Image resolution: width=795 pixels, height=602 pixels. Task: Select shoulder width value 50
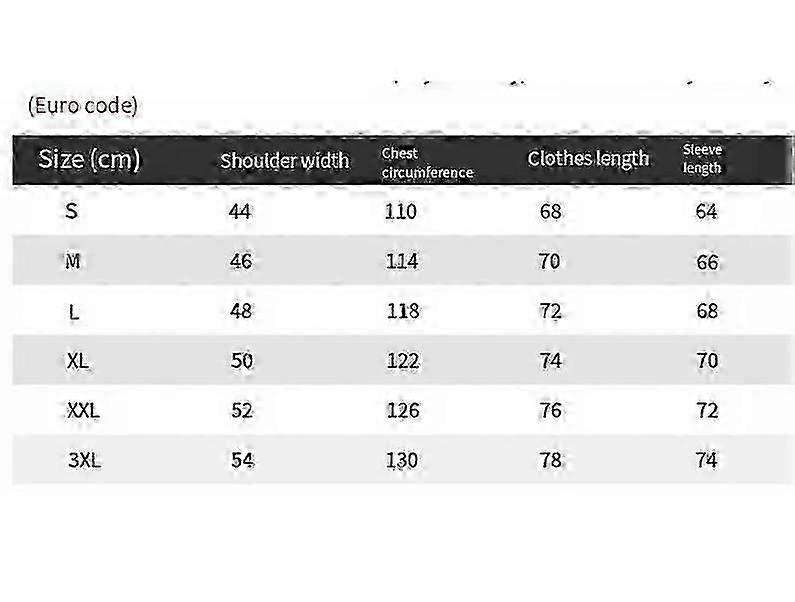click(242, 361)
